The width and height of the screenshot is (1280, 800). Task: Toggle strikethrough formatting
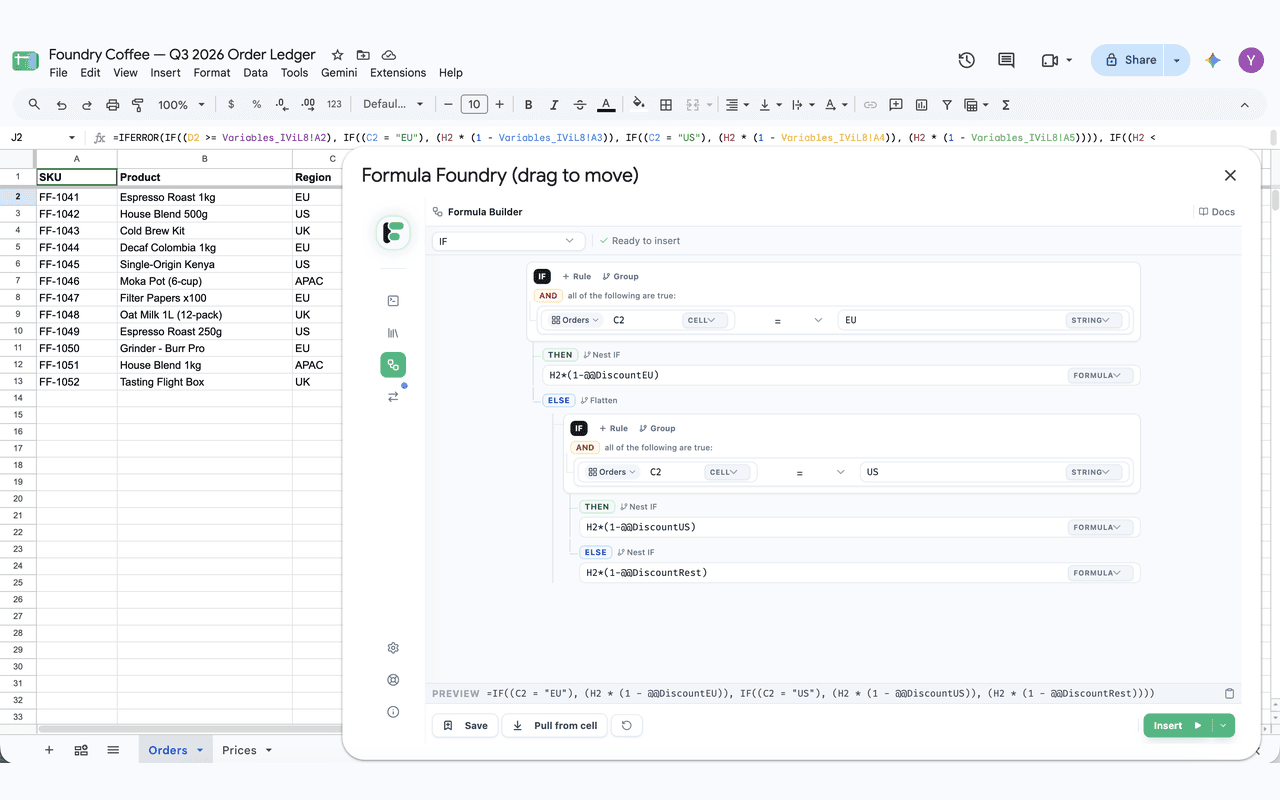(580, 104)
